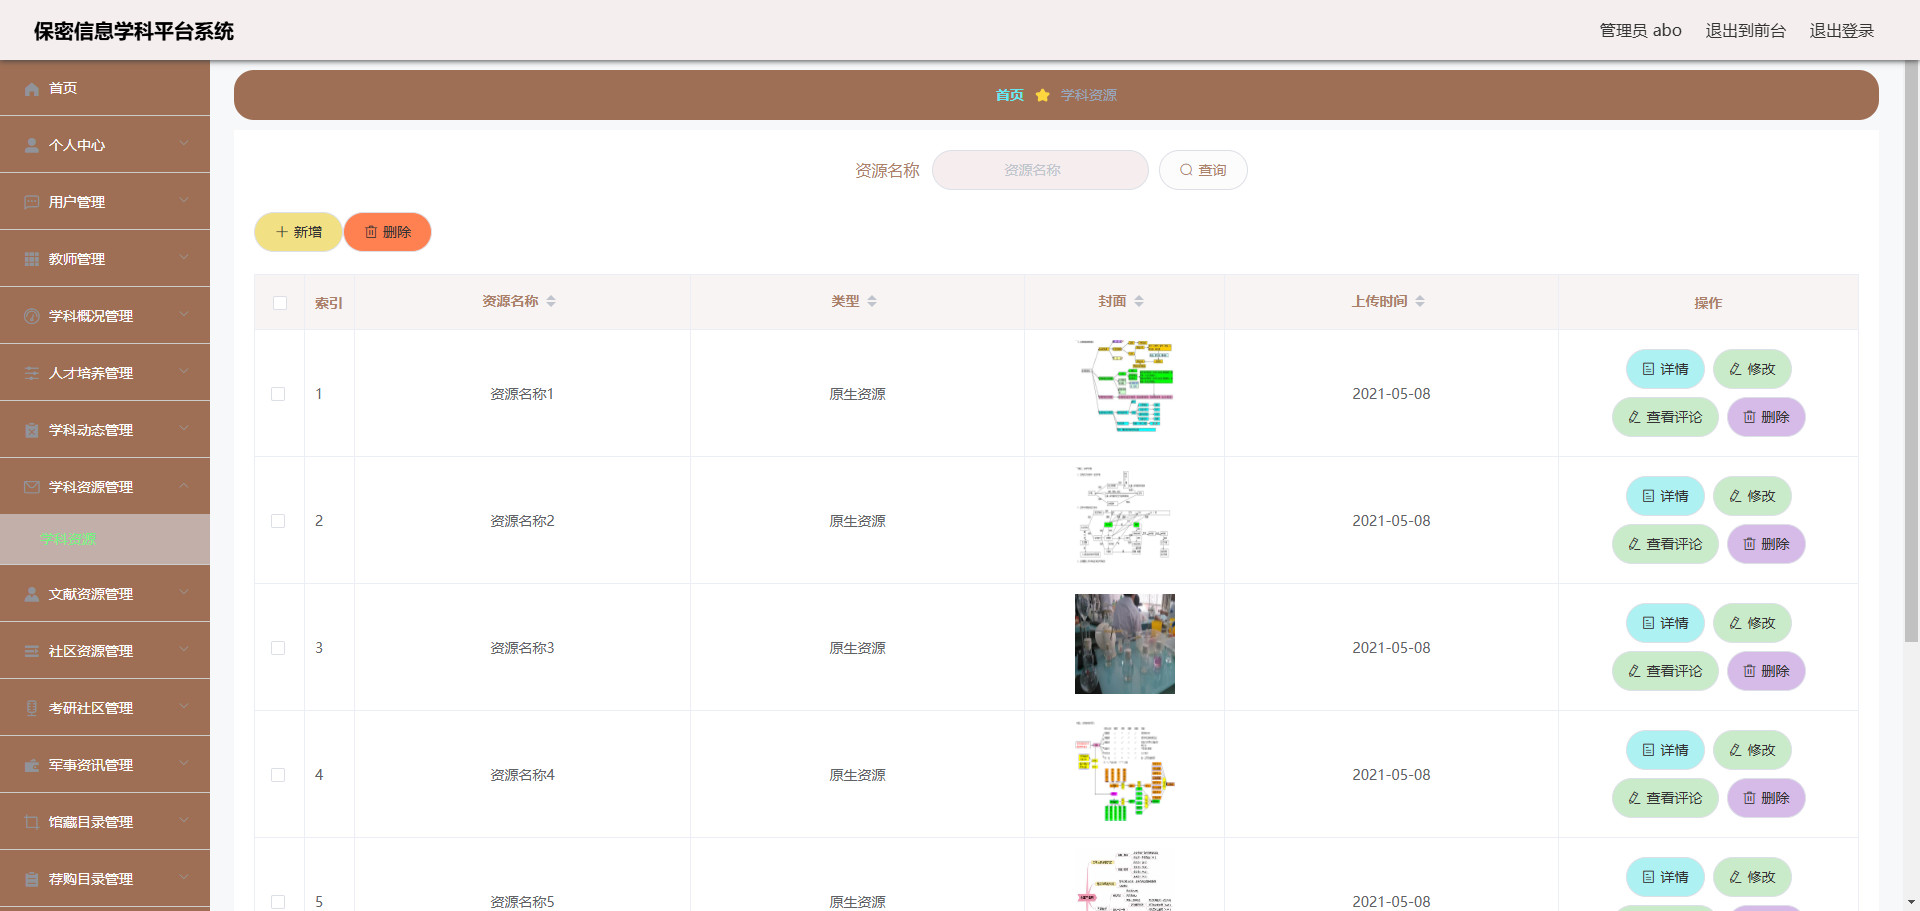The height and width of the screenshot is (911, 1920).
Task: Click 退出到前台 link in header
Action: click(1745, 31)
